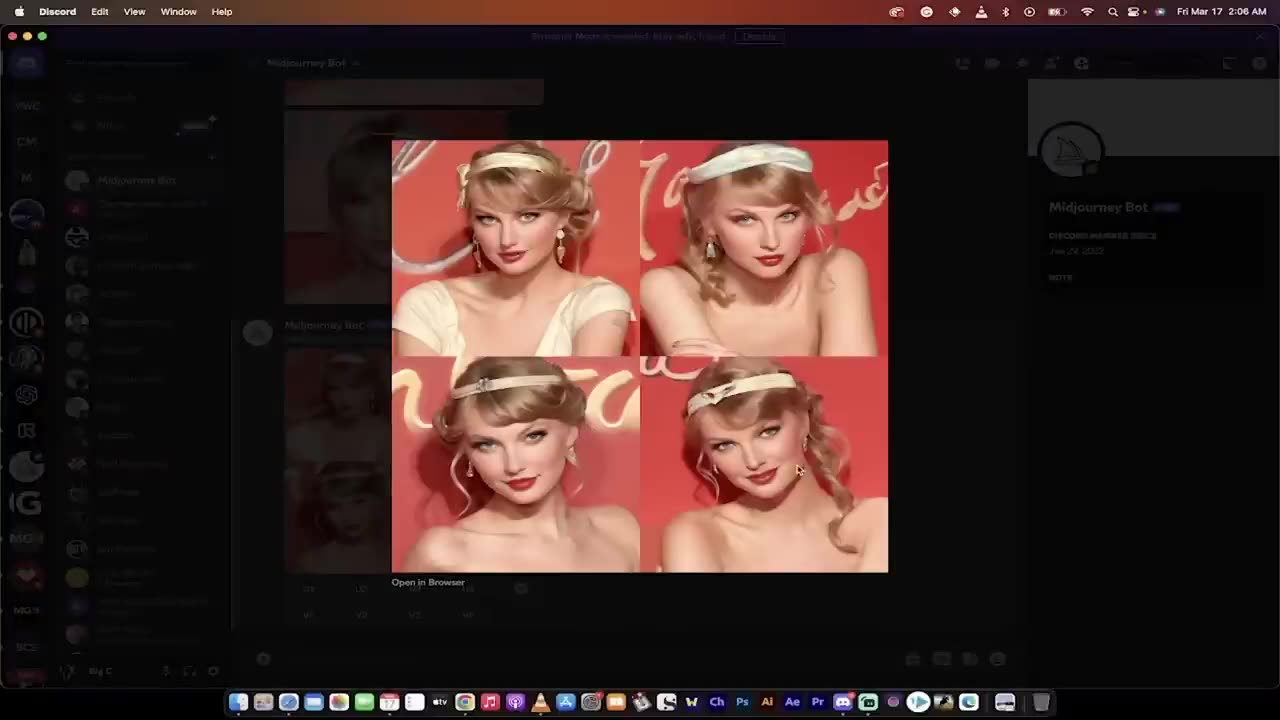The image size is (1280, 720).
Task: Click the Creative Cloud menu bar icon
Action: click(x=897, y=12)
